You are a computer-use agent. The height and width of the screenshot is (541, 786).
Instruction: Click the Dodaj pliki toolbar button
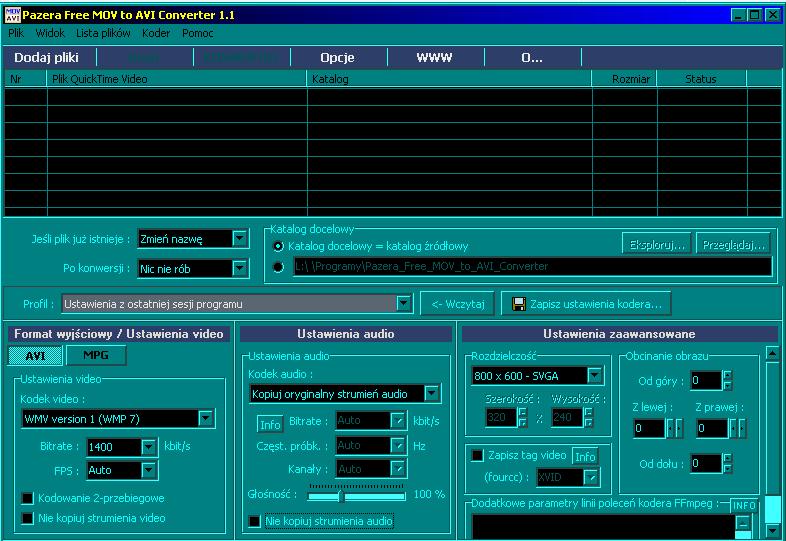pos(47,58)
